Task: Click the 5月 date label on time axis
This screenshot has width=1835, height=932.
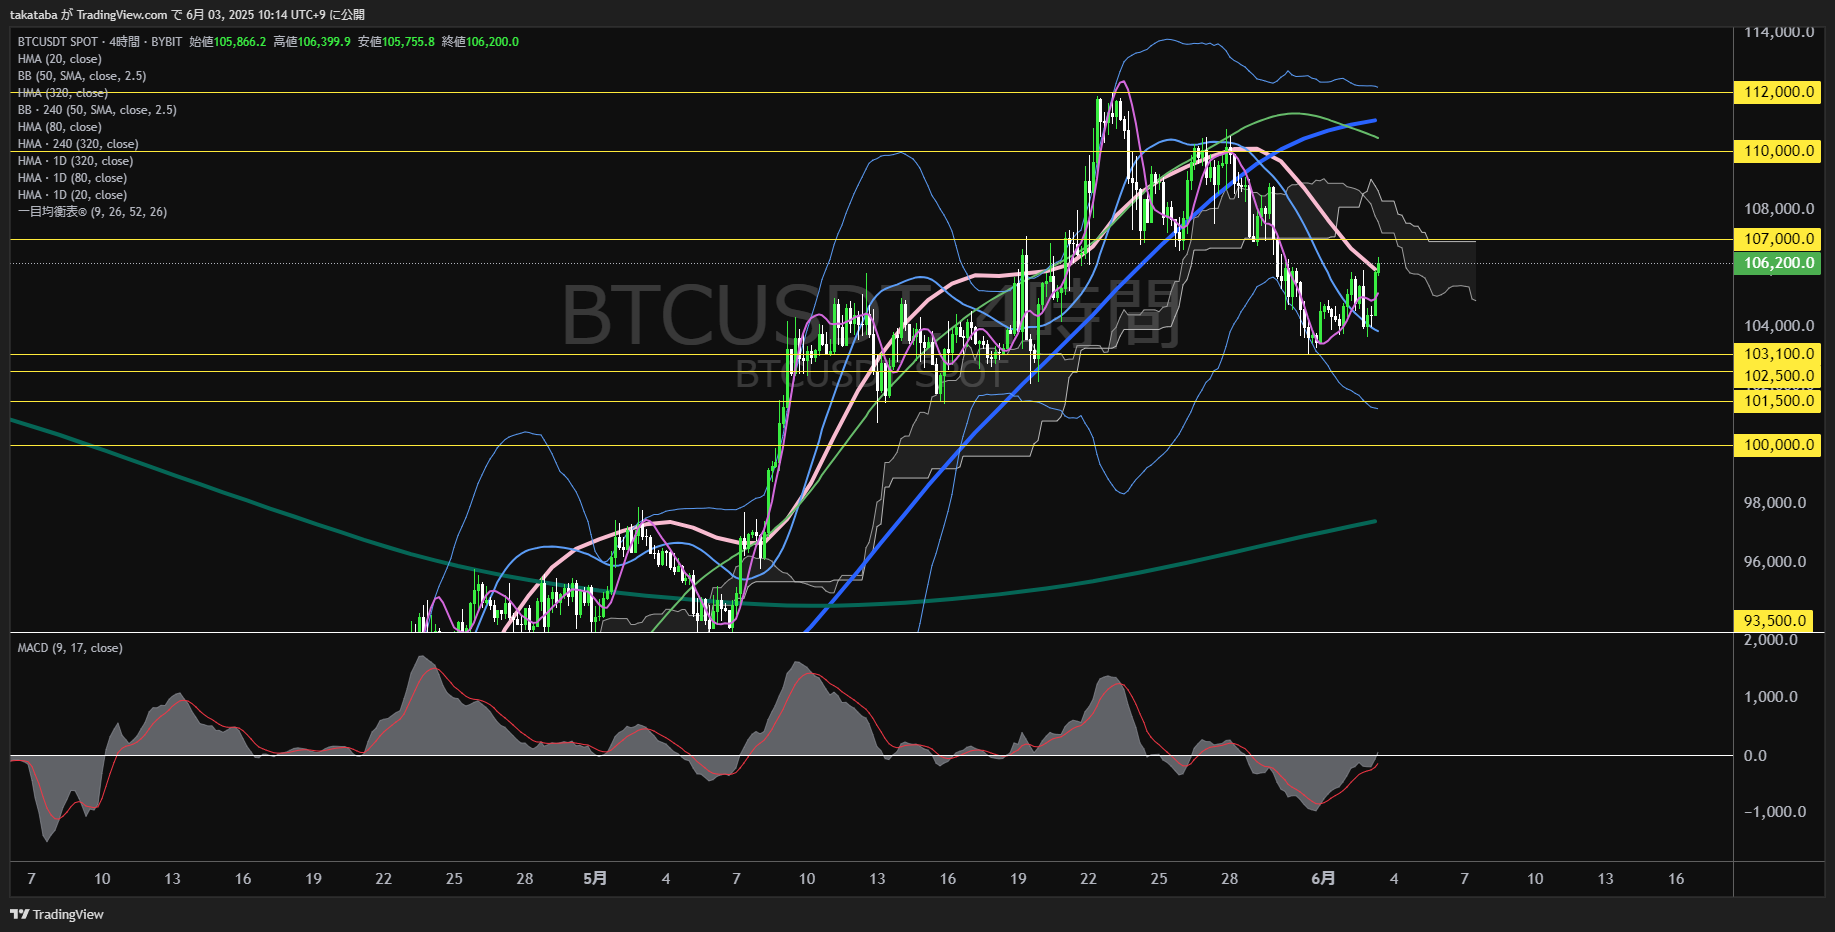Action: 595,878
